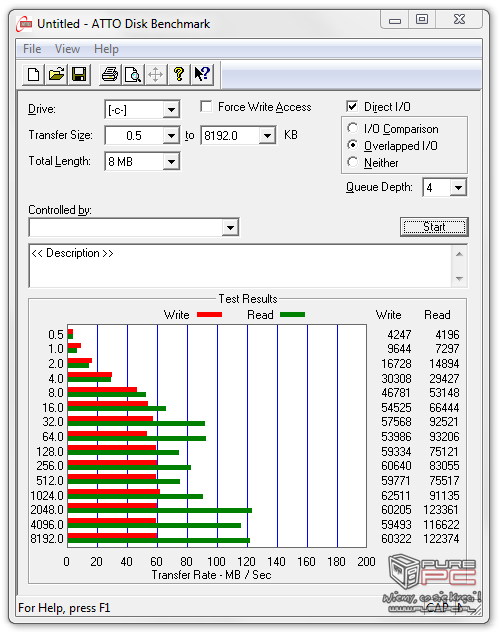Start the benchmark with Start button

pos(434,227)
